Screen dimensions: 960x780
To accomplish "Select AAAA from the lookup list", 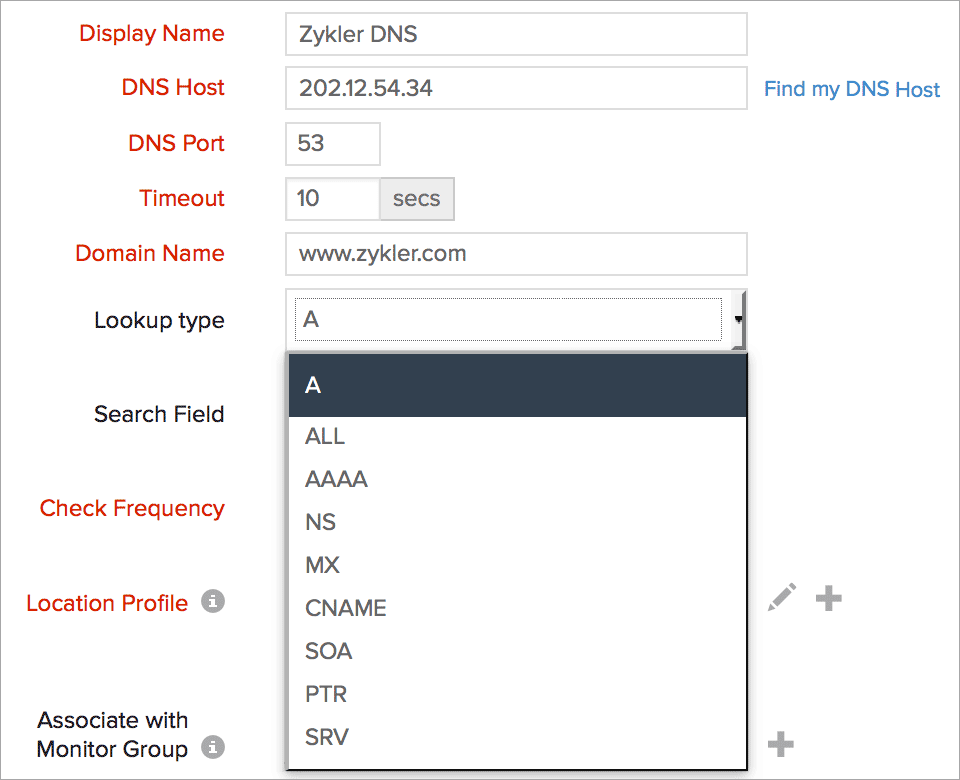I will click(x=336, y=479).
